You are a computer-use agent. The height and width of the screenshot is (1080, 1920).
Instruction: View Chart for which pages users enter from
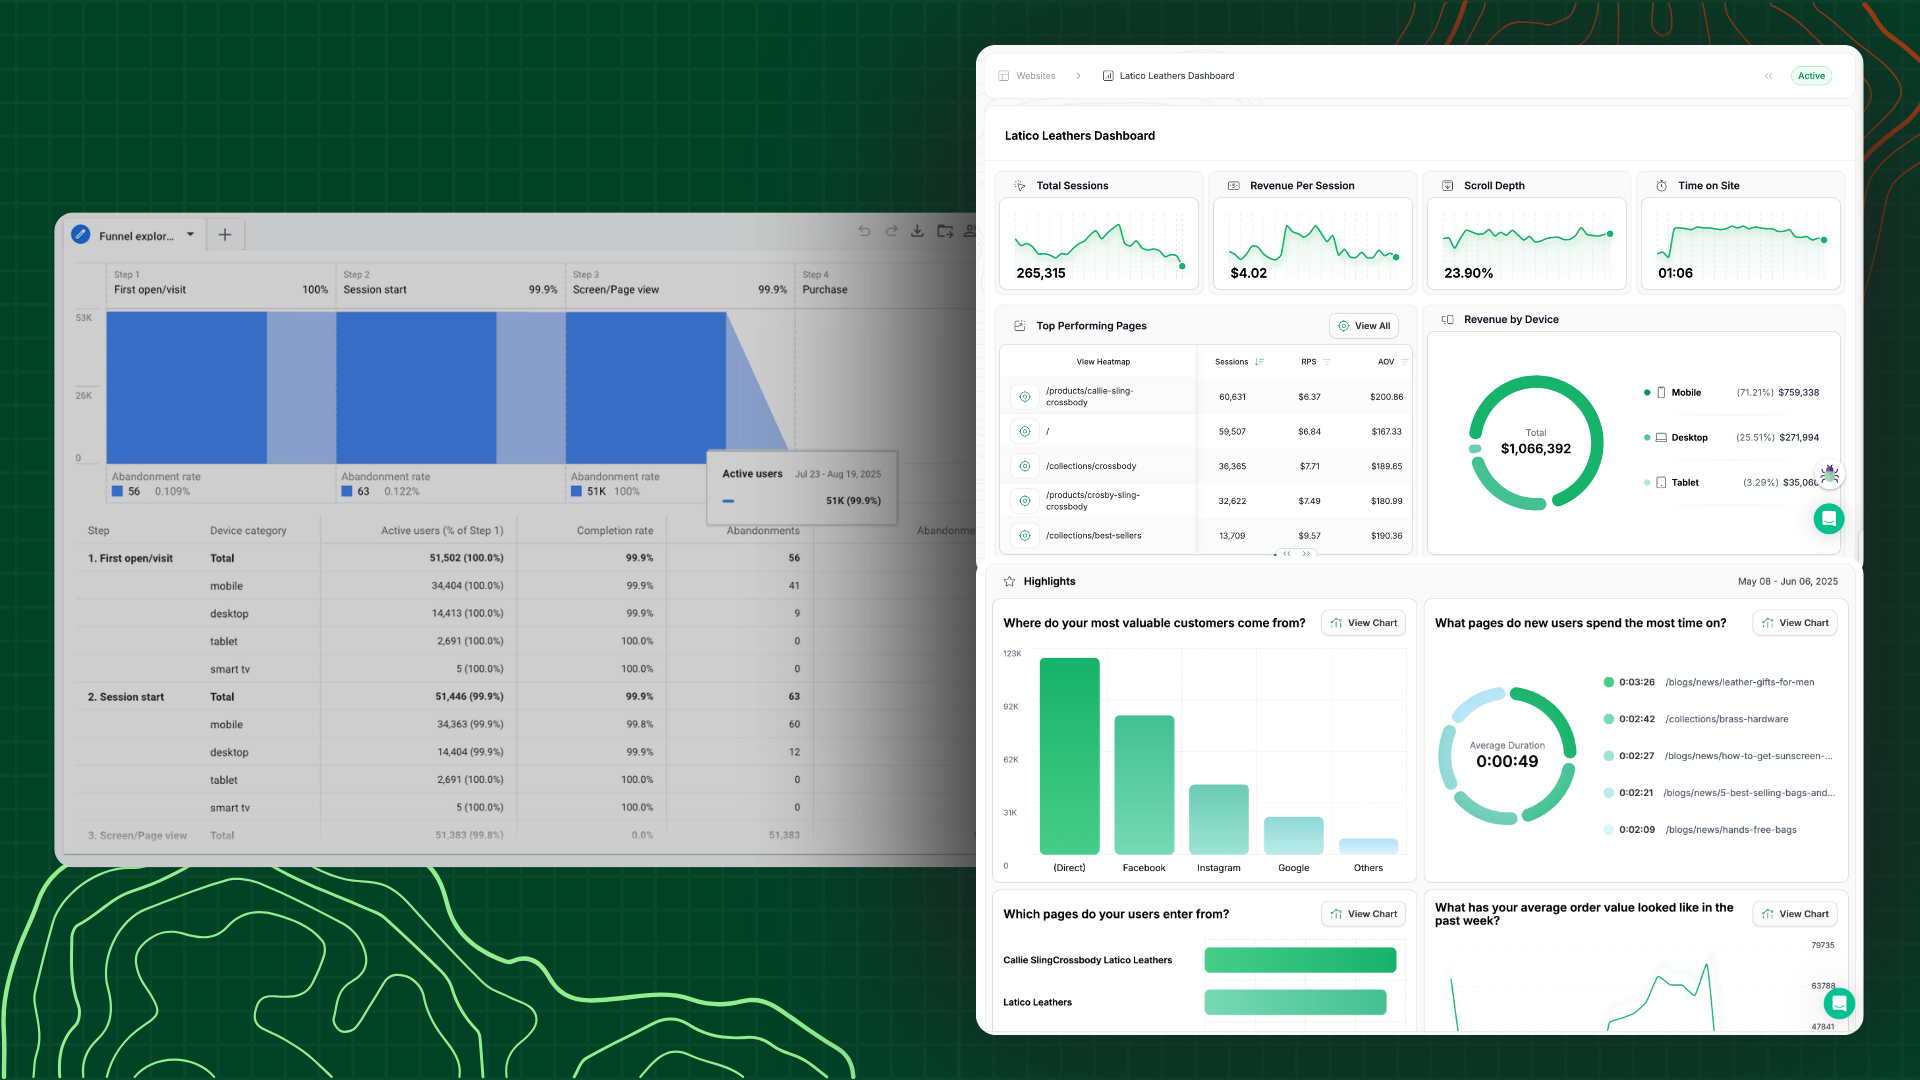1363,914
